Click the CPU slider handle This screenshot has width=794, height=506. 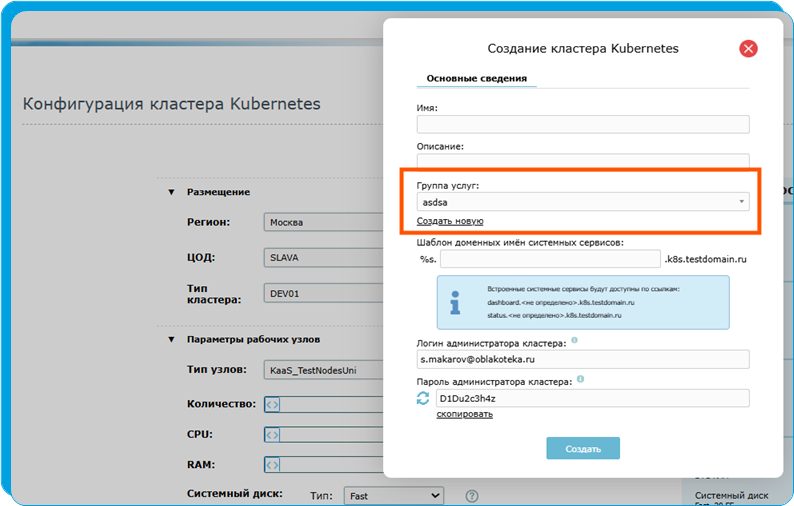272,435
